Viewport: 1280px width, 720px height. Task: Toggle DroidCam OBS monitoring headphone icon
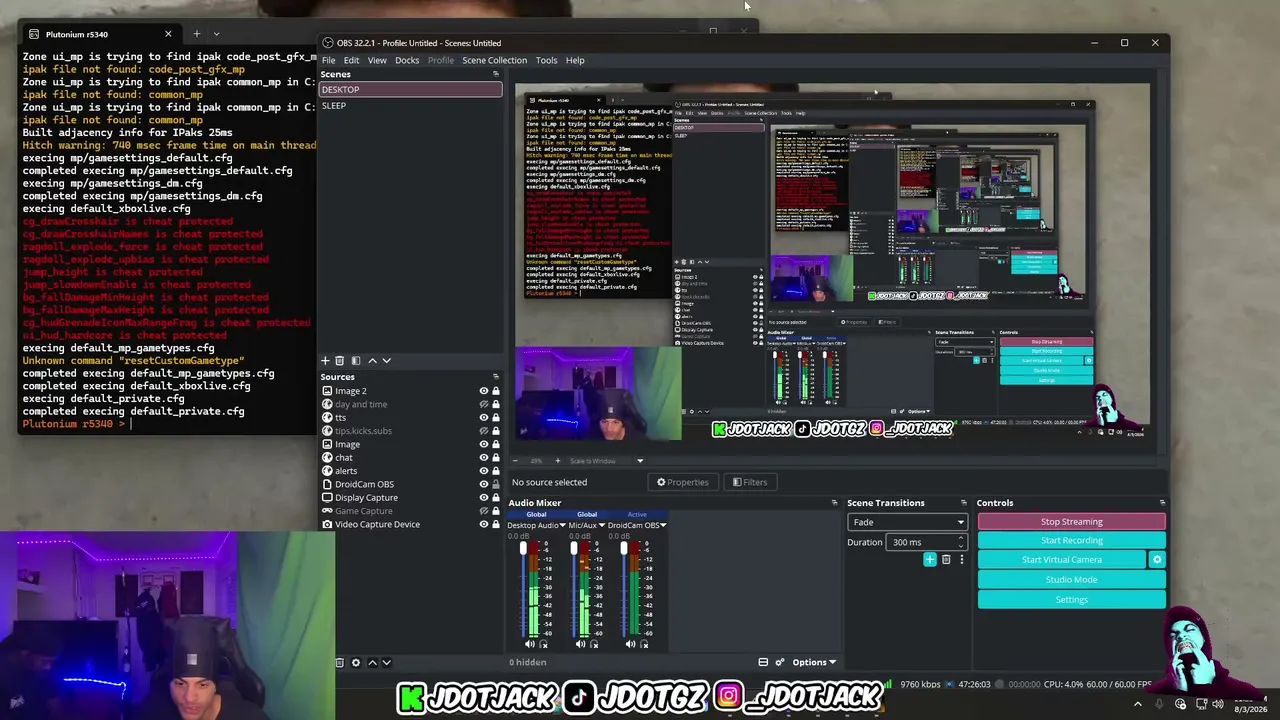(644, 644)
